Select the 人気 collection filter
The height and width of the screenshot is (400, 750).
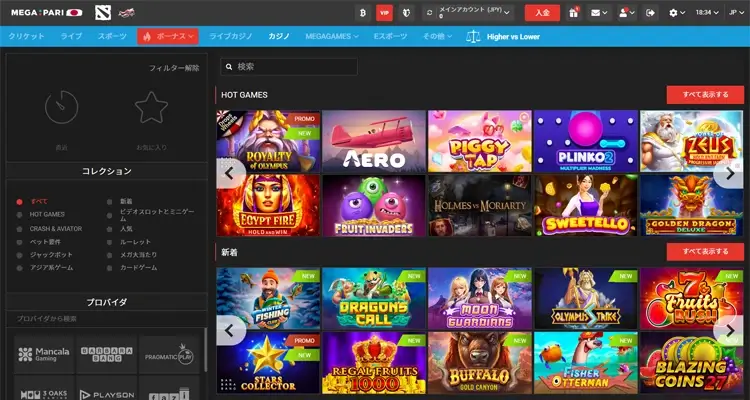(x=126, y=229)
